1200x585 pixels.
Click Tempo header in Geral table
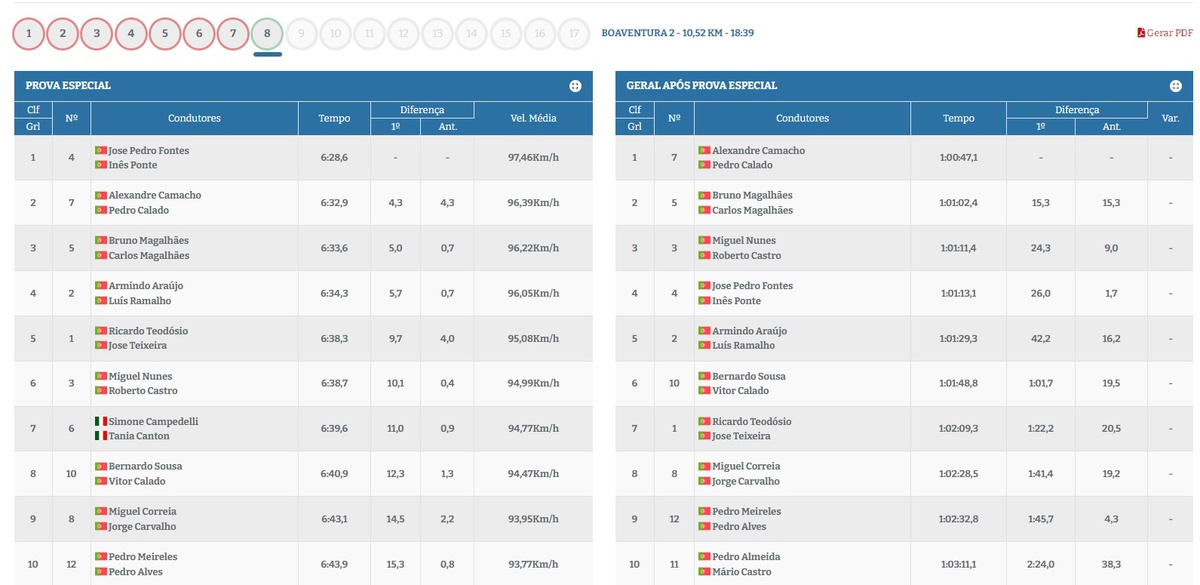[x=958, y=118]
